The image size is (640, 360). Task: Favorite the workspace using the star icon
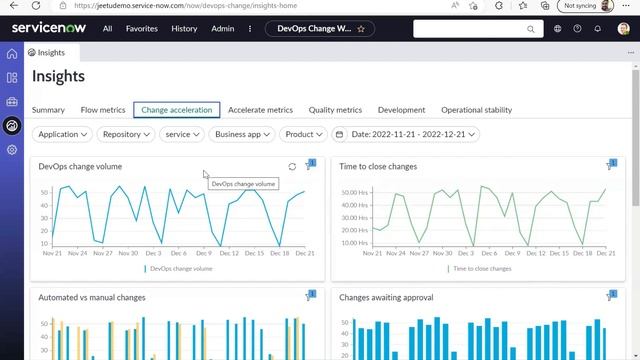[361, 29]
